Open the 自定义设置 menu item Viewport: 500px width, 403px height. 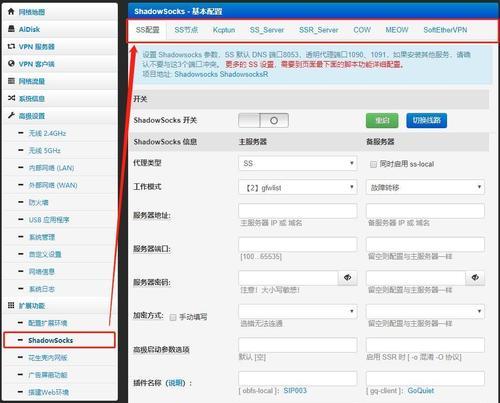pos(45,254)
